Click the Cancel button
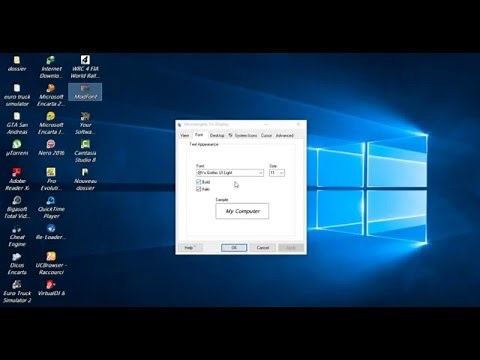Viewport: 480px width, 360px height. click(x=263, y=248)
